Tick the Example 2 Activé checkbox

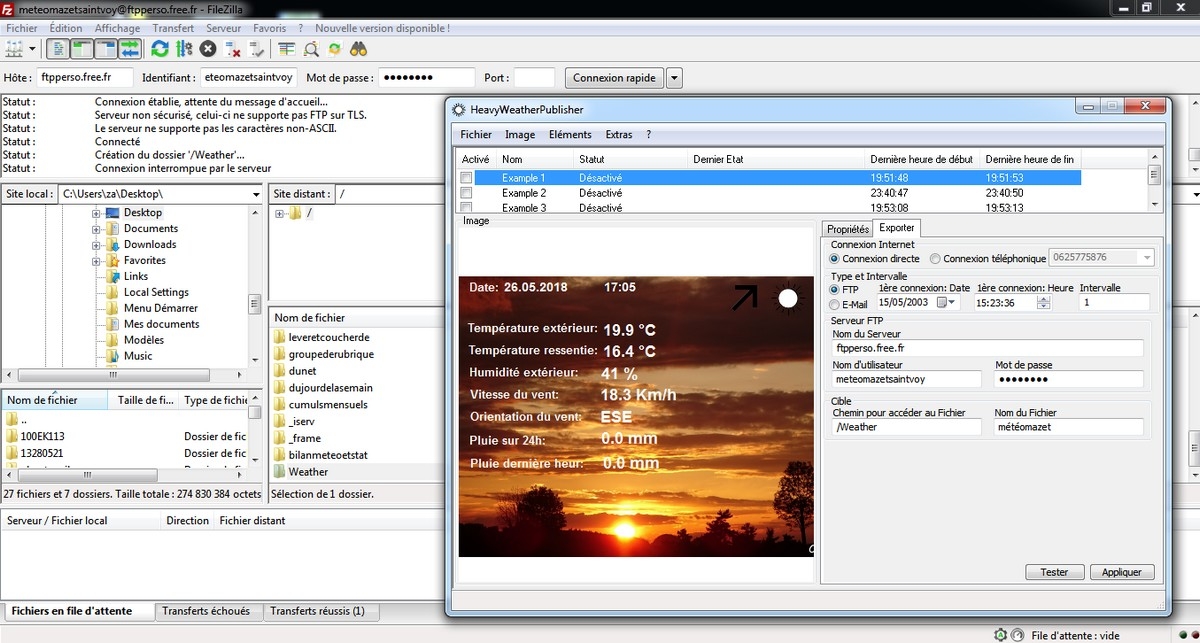[466, 193]
